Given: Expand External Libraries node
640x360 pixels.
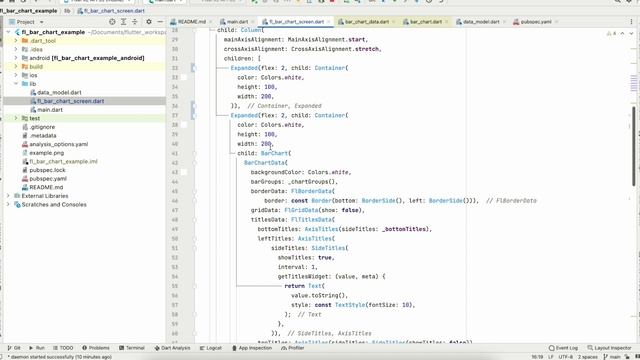Looking at the screenshot, I should tap(8, 196).
